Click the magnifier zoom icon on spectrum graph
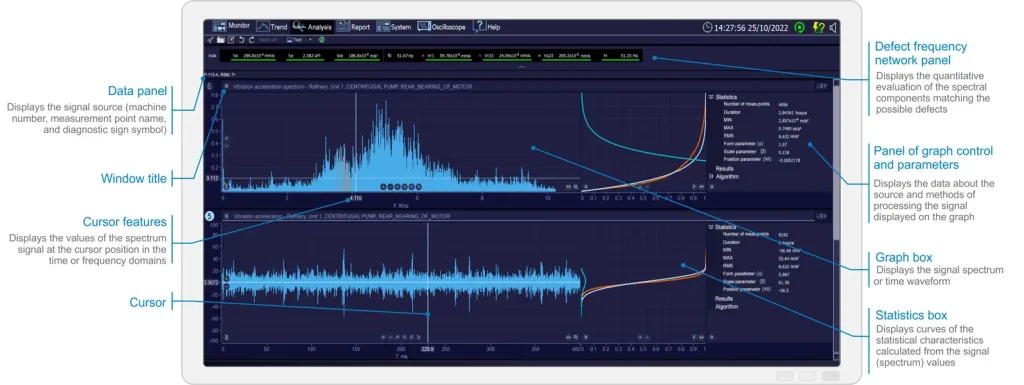1024x385 pixels. tap(575, 187)
